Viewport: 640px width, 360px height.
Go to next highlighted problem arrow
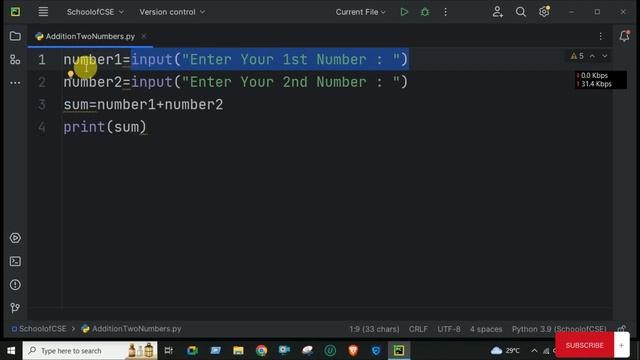[605, 56]
